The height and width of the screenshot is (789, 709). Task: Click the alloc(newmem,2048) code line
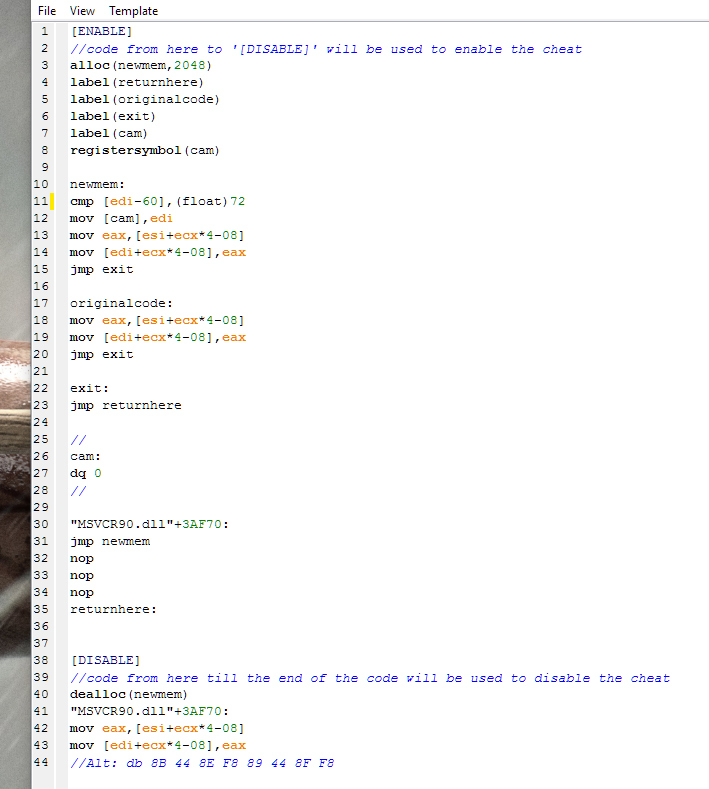[x=140, y=65]
